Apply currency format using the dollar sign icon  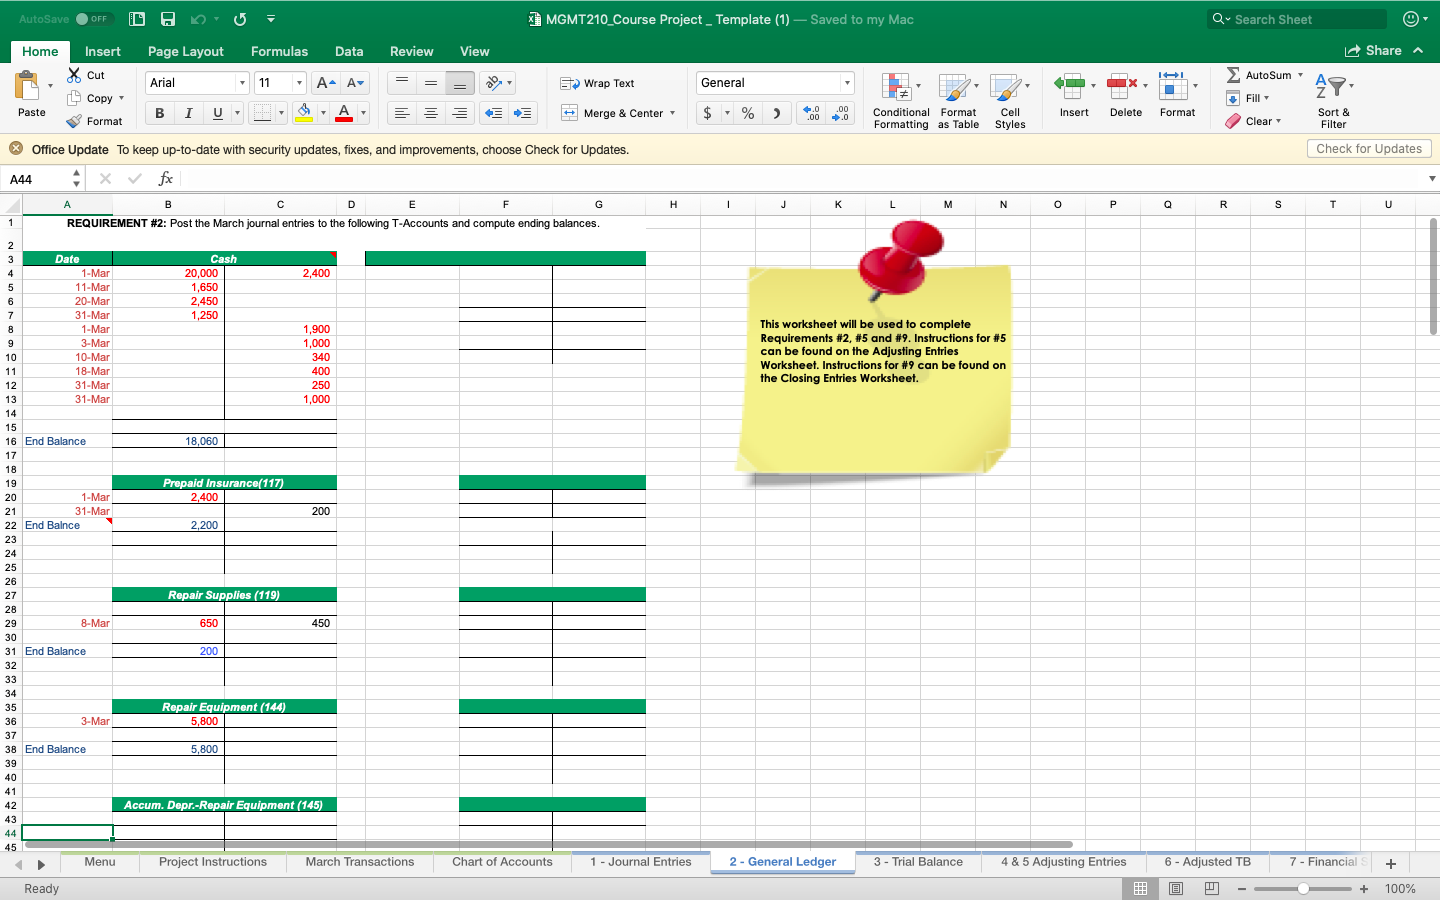[707, 113]
